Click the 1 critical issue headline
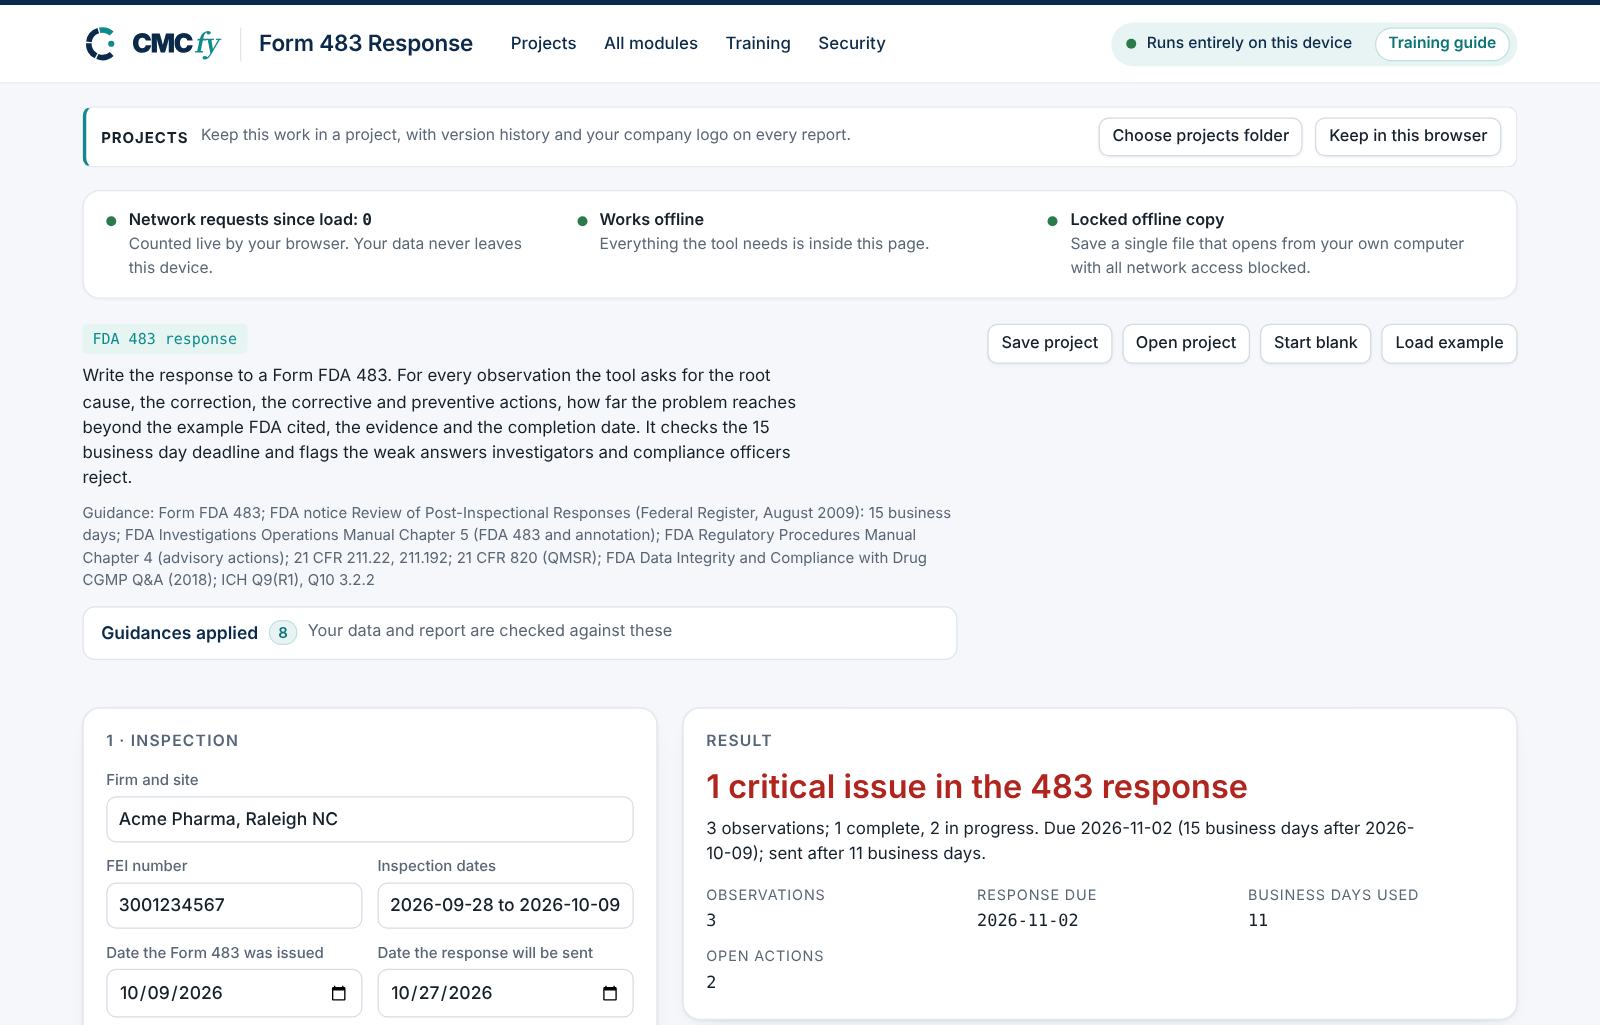The image size is (1600, 1025). coord(977,787)
